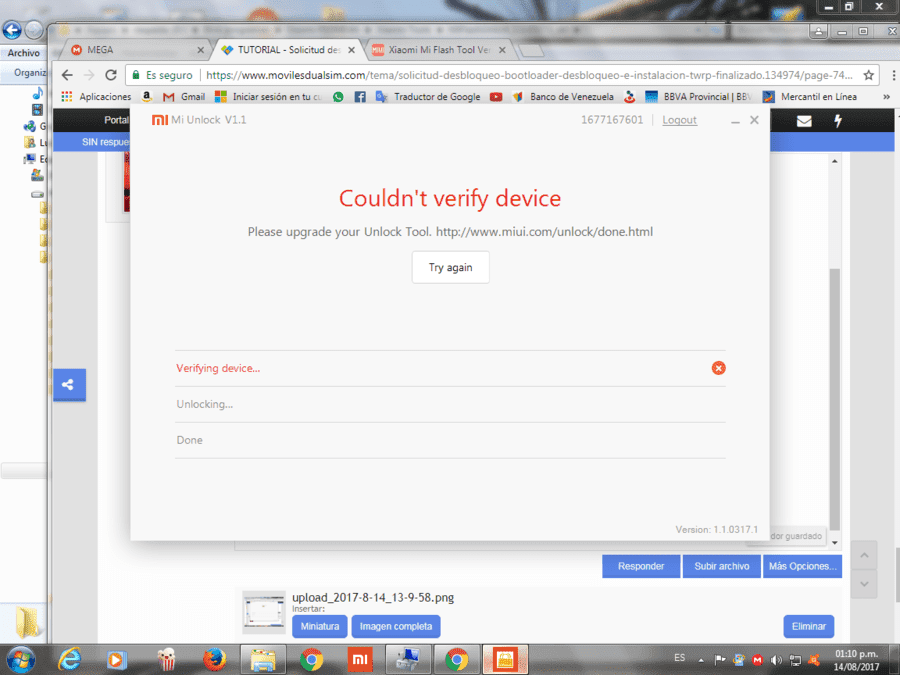Click the red error icon beside Verifying device
The width and height of the screenshot is (900, 675).
click(718, 368)
